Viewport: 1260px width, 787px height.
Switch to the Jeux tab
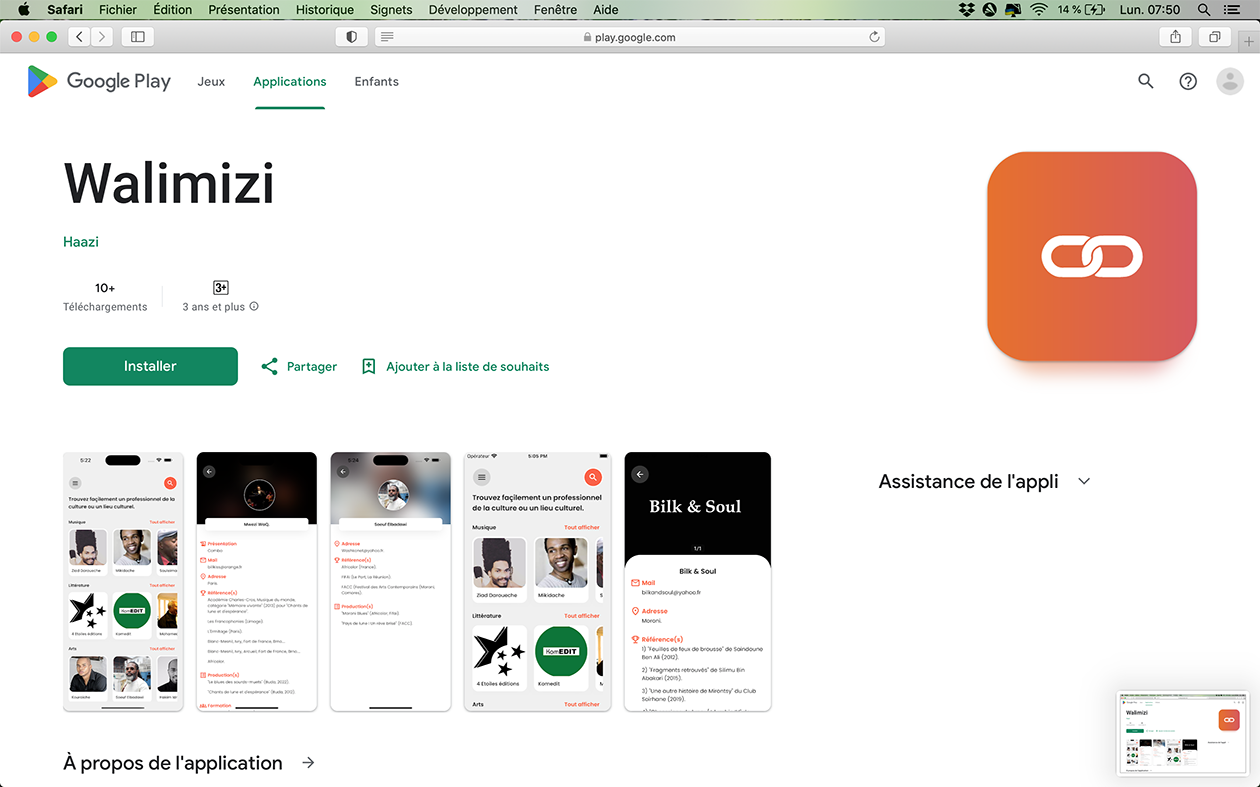pos(211,82)
